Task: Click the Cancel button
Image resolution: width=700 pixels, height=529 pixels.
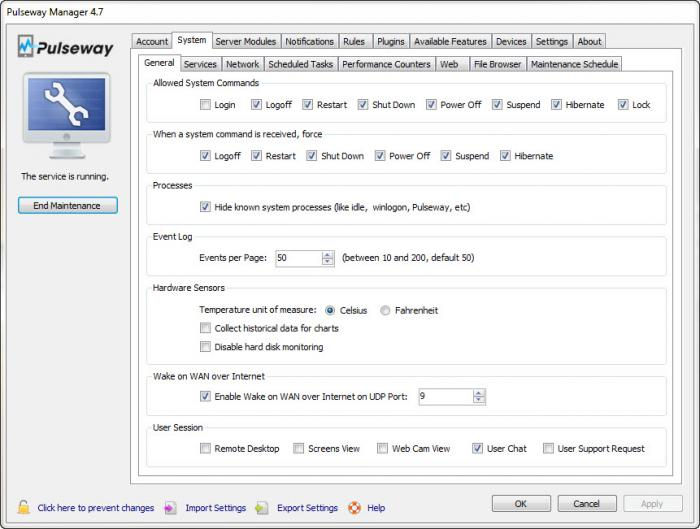Action: [587, 504]
